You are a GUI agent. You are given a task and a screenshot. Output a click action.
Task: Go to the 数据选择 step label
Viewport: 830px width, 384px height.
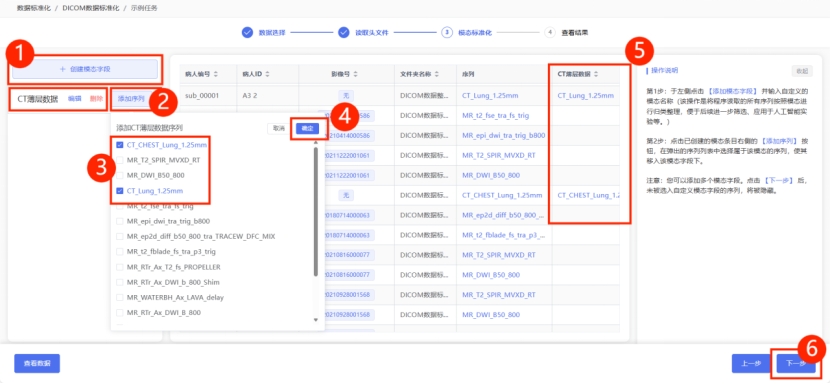[x=272, y=32]
